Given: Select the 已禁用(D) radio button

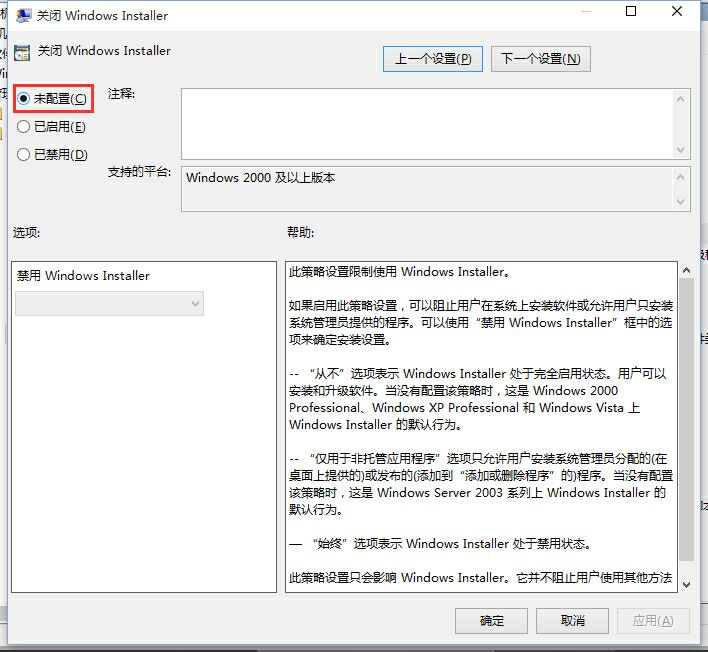Looking at the screenshot, I should tap(52, 155).
